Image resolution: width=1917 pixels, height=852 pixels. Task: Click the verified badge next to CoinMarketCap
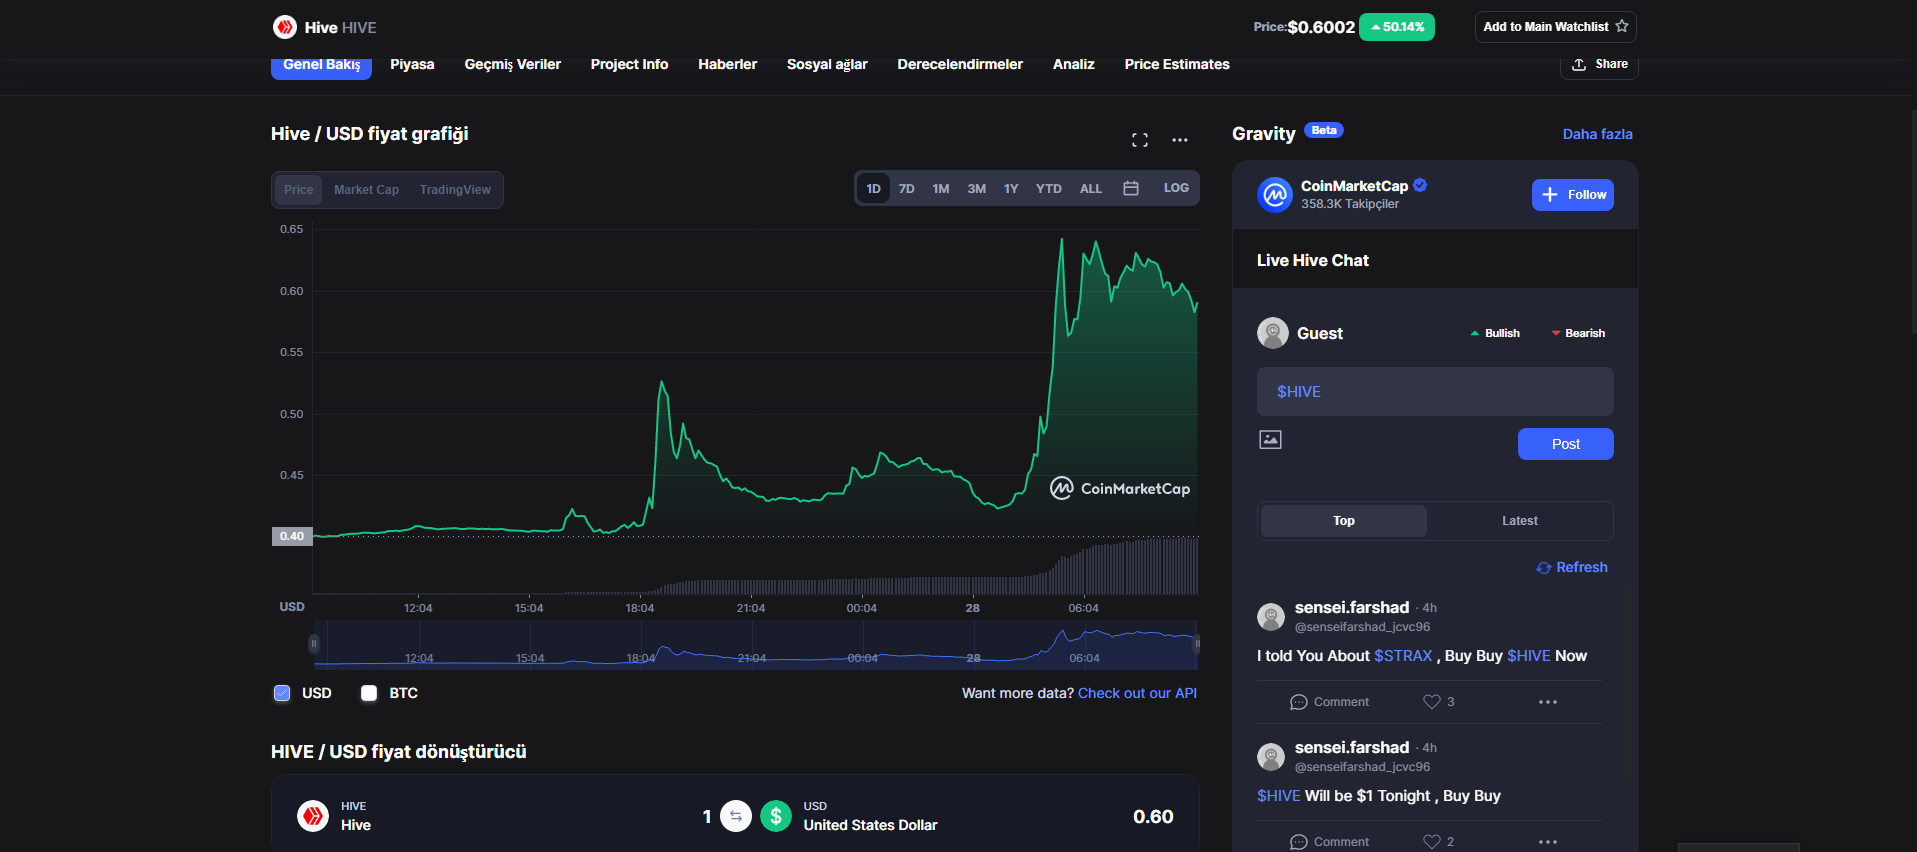point(1420,185)
